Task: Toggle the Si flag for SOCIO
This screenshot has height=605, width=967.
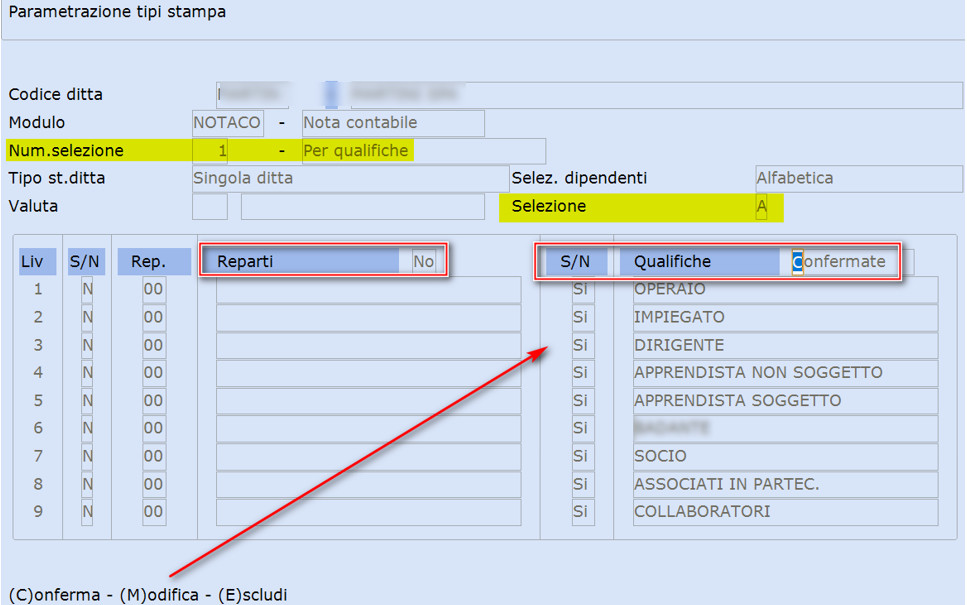Action: tap(583, 456)
